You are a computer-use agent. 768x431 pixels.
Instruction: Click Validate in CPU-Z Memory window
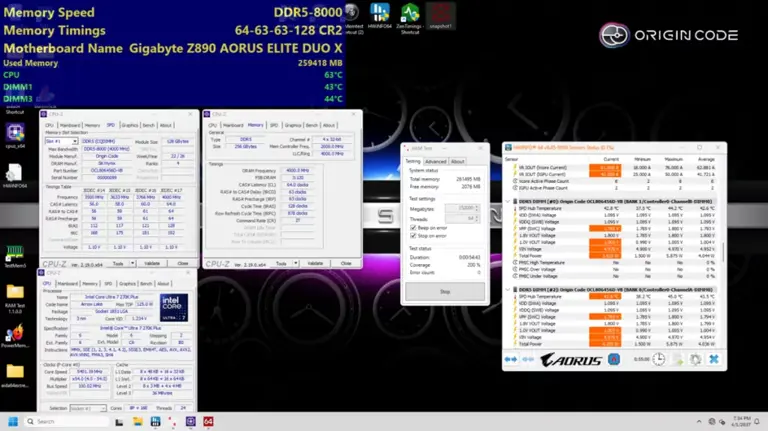click(x=315, y=263)
